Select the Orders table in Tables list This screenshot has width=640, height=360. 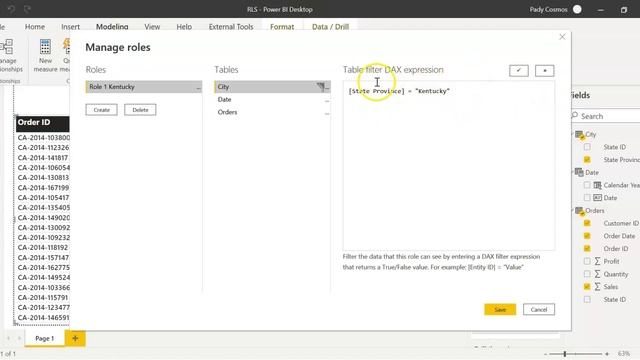coord(272,112)
